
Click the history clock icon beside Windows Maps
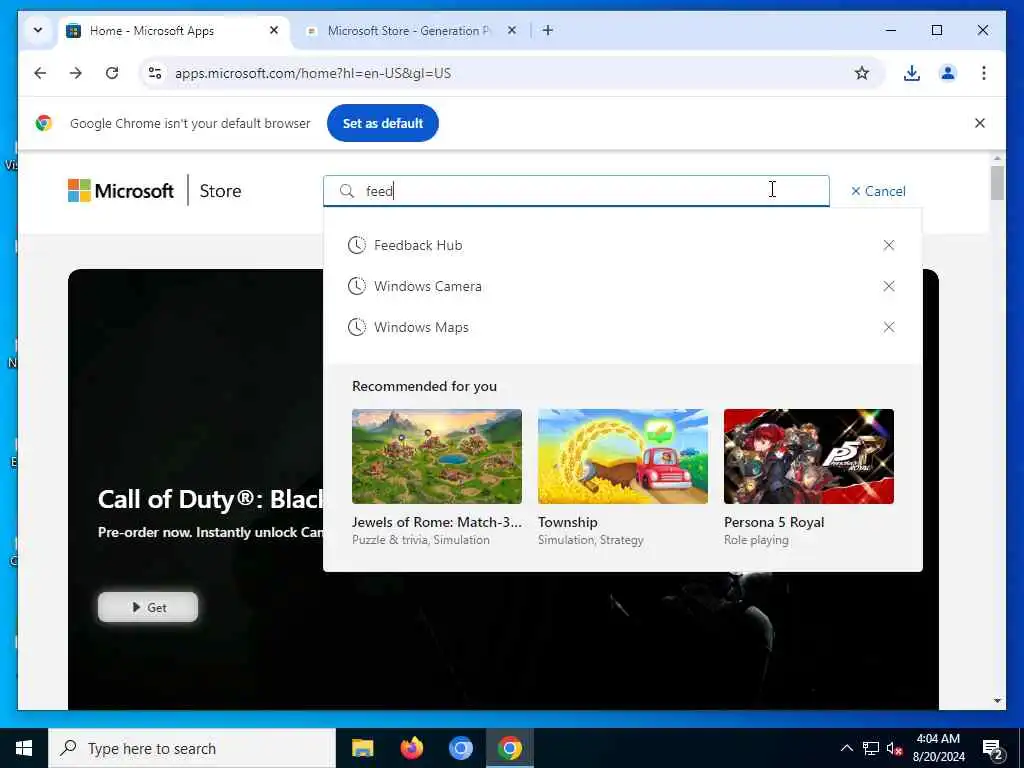(357, 327)
